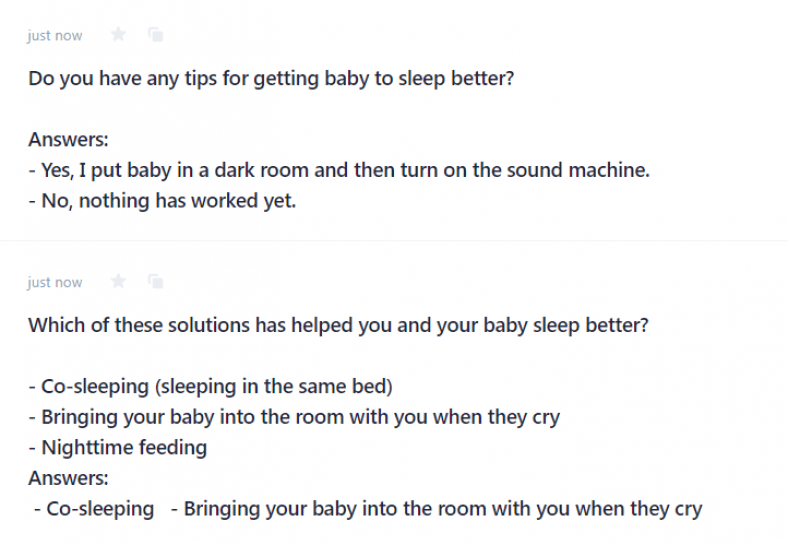Click the second message's 'just now' timestamp
Screen dimensions: 788x545
point(55,282)
